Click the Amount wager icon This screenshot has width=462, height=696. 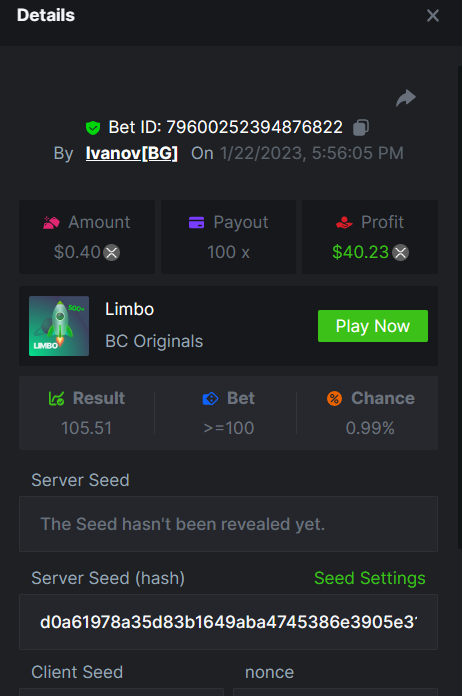pos(51,222)
